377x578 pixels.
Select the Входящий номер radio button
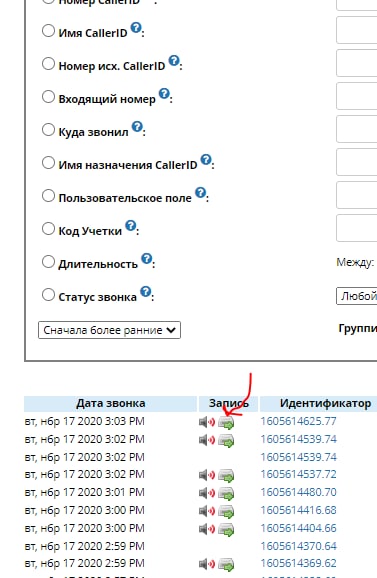coord(48,97)
